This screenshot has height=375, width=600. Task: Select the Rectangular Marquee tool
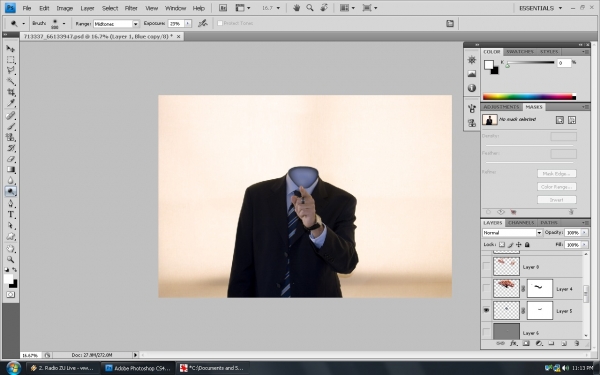tap(10, 60)
